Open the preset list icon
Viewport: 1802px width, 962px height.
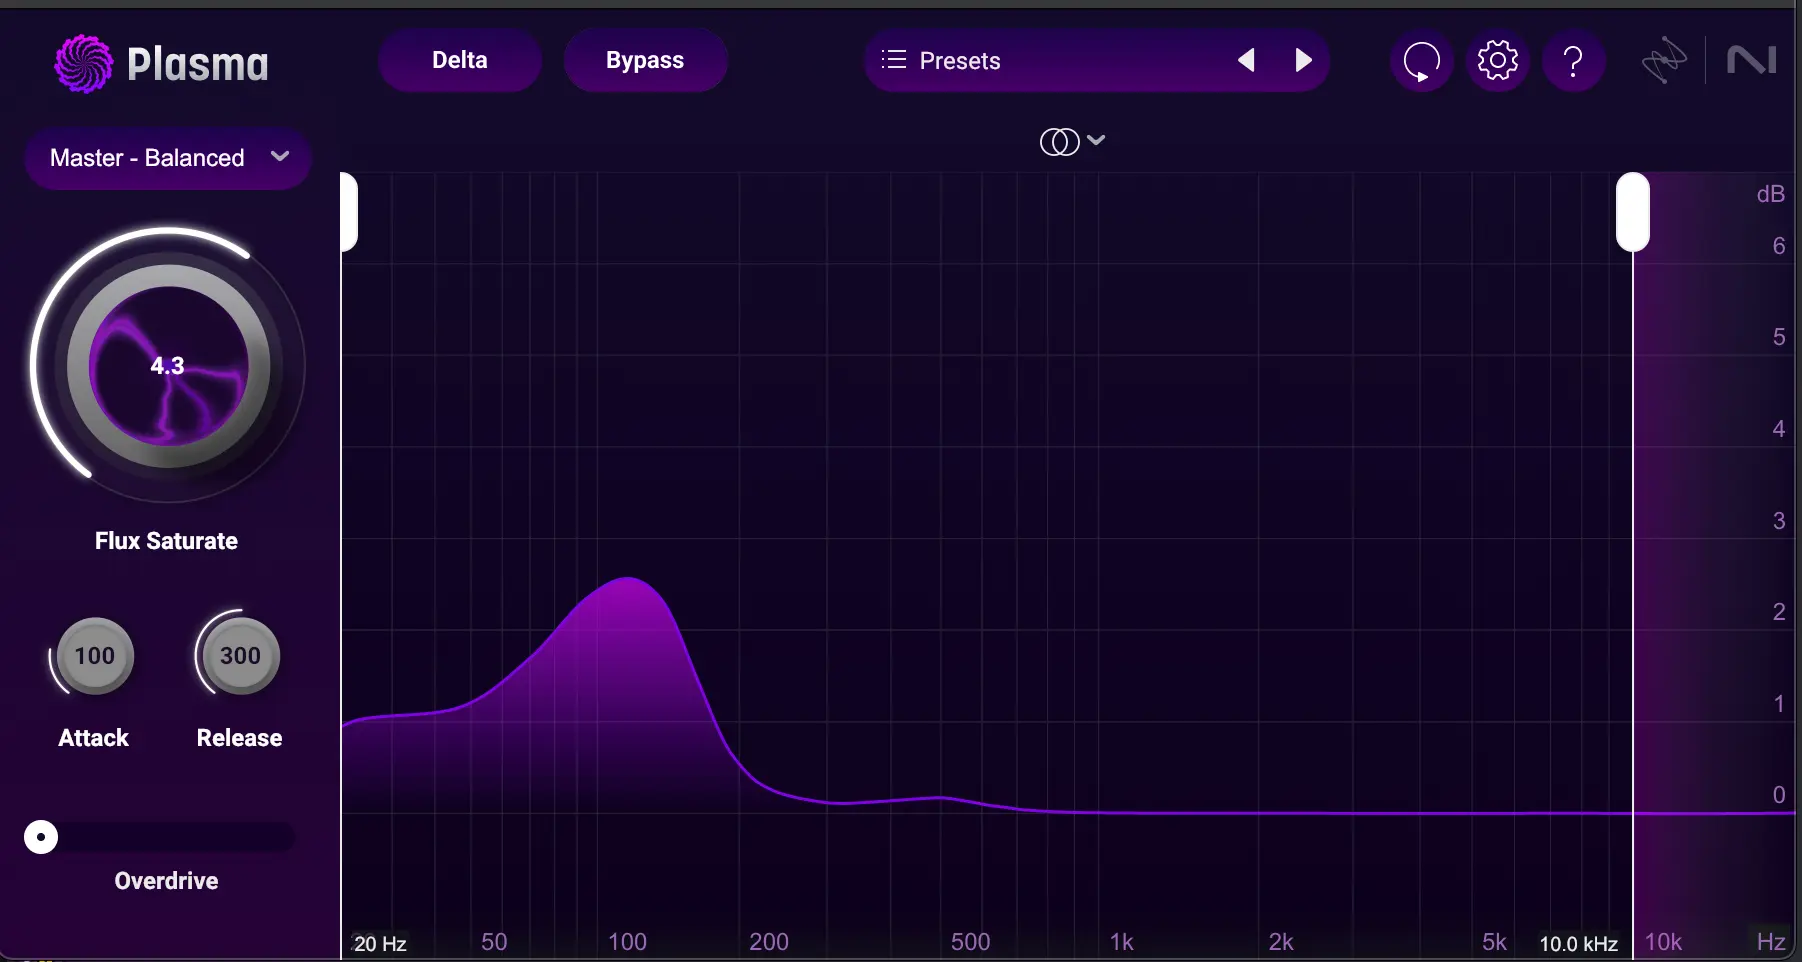(893, 60)
